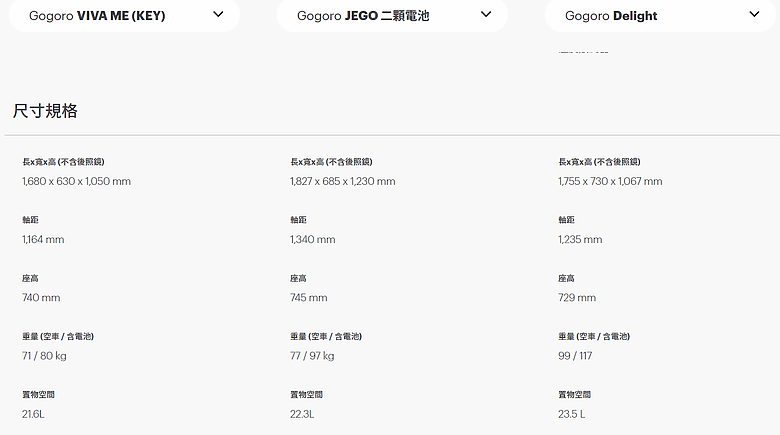Select dimensions value 1,755 x 730 x 1,067 mm

tap(610, 181)
